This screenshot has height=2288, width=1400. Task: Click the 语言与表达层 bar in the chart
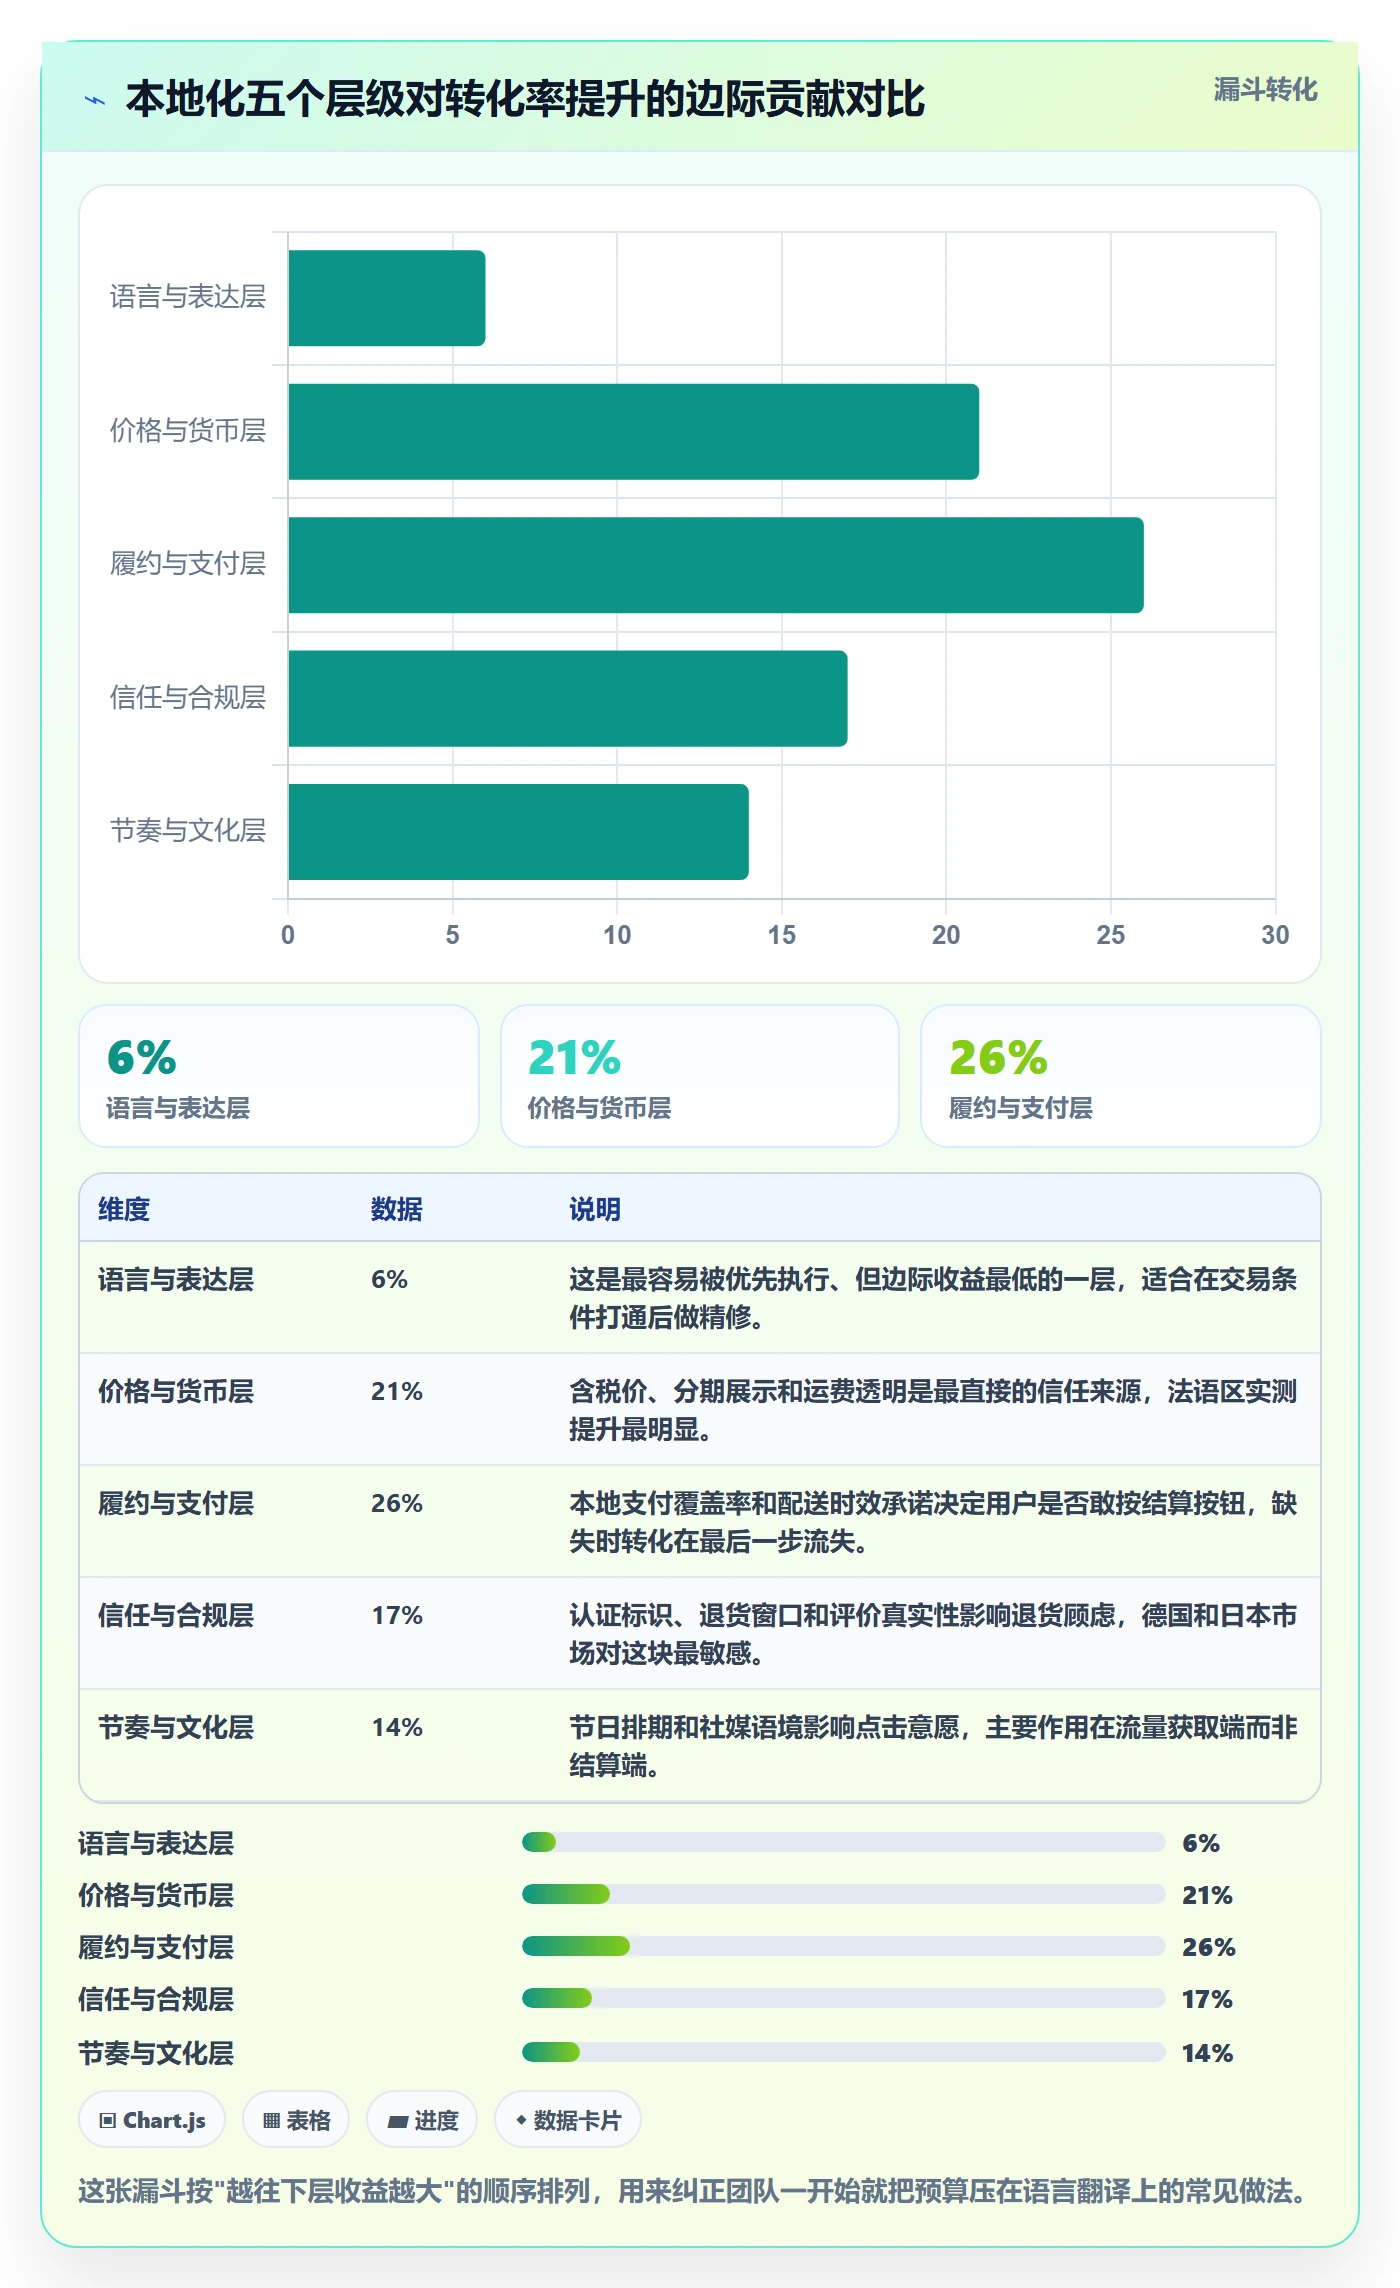coord(387,298)
